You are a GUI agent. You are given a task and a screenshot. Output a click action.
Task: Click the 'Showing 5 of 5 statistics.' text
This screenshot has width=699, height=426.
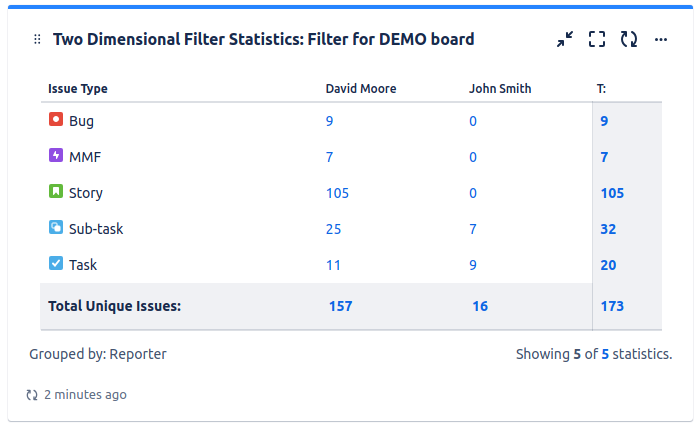[594, 354]
